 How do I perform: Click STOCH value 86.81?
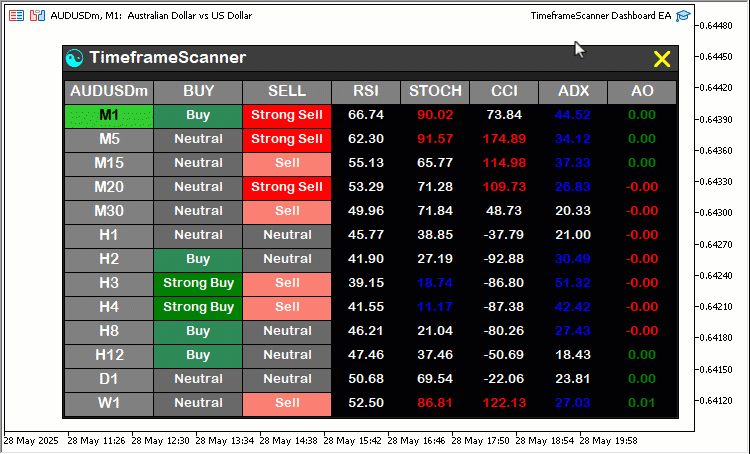(x=435, y=403)
